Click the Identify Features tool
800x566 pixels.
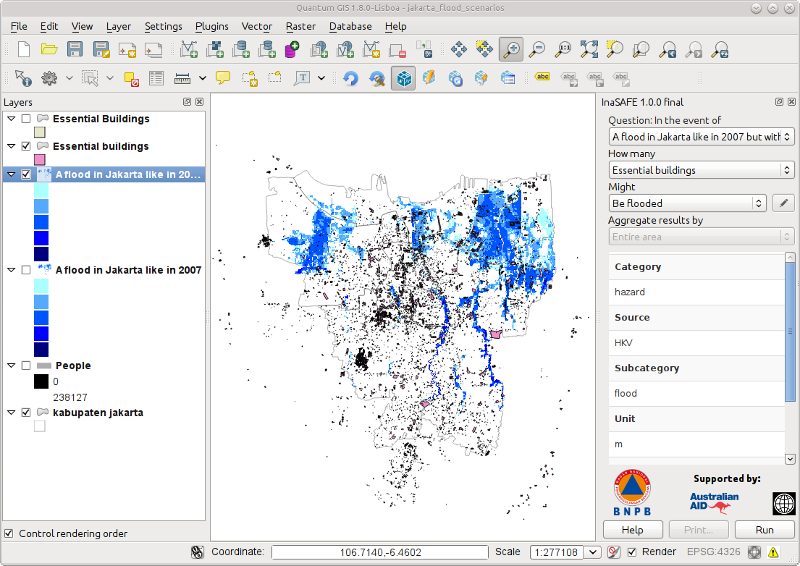(x=23, y=78)
